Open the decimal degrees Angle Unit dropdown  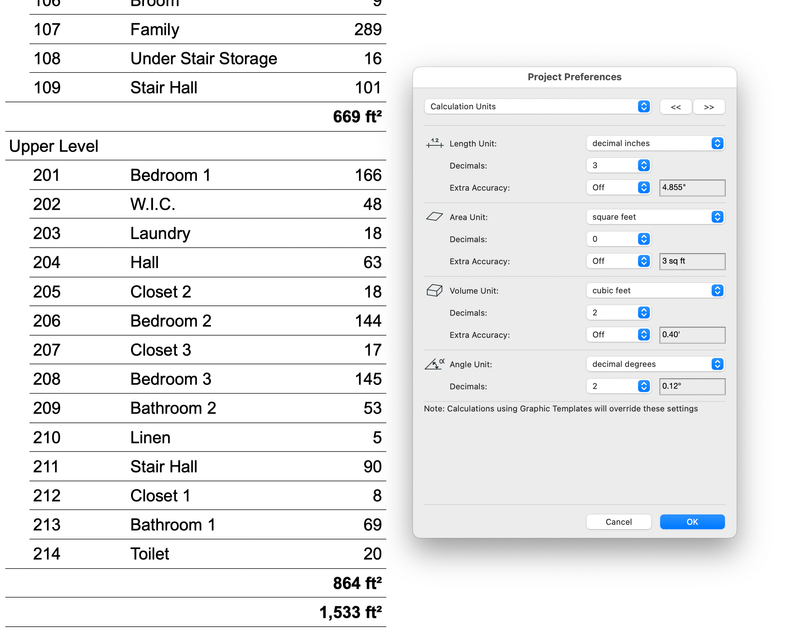point(655,364)
